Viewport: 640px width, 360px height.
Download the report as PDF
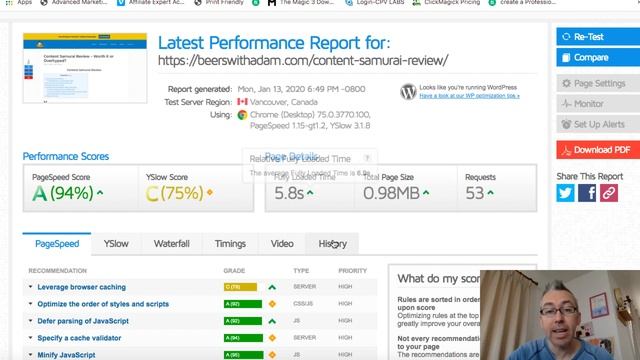[598, 150]
